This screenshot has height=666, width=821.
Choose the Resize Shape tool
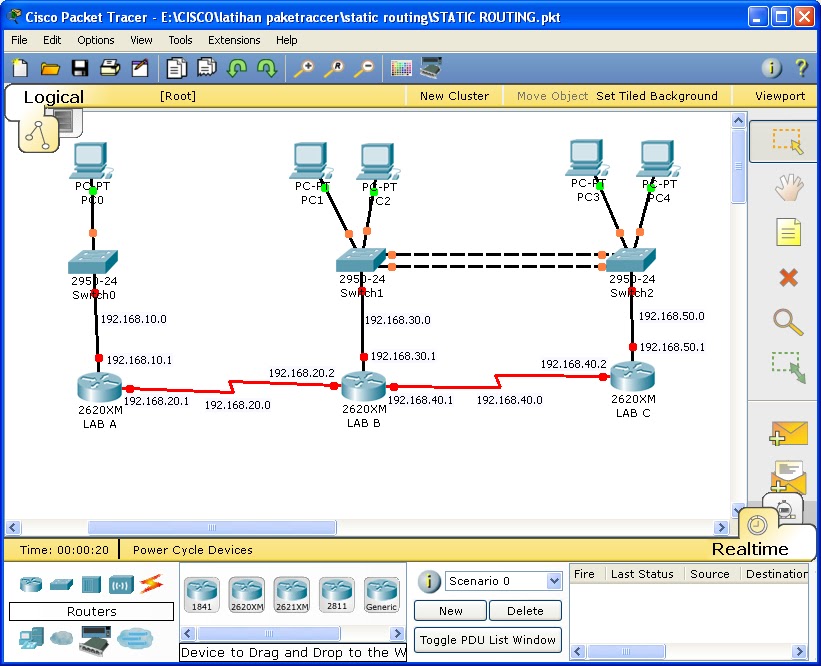pos(788,367)
